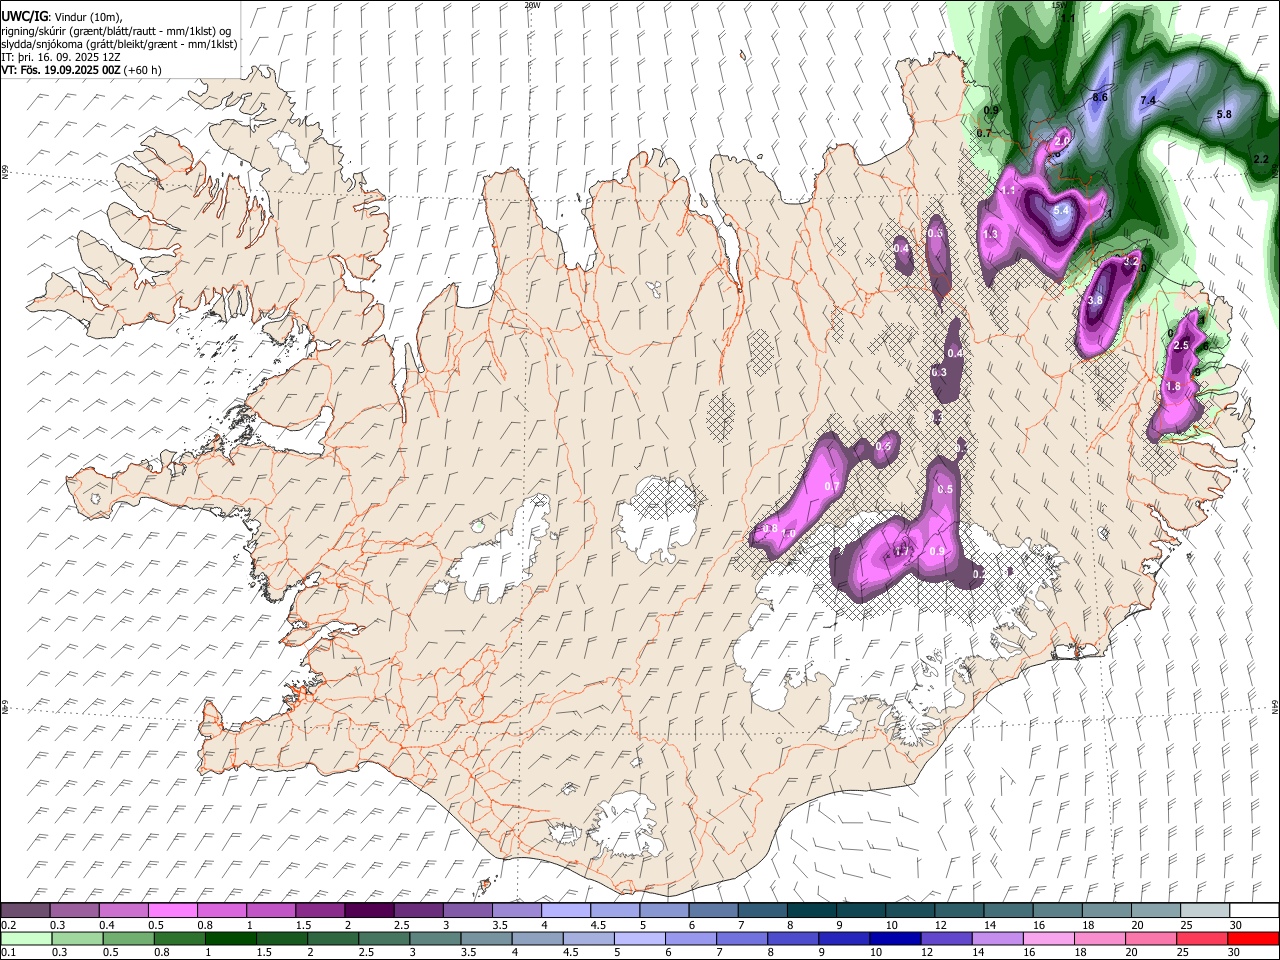
Task: Click the 1.3 snow value
Action: pos(991,234)
